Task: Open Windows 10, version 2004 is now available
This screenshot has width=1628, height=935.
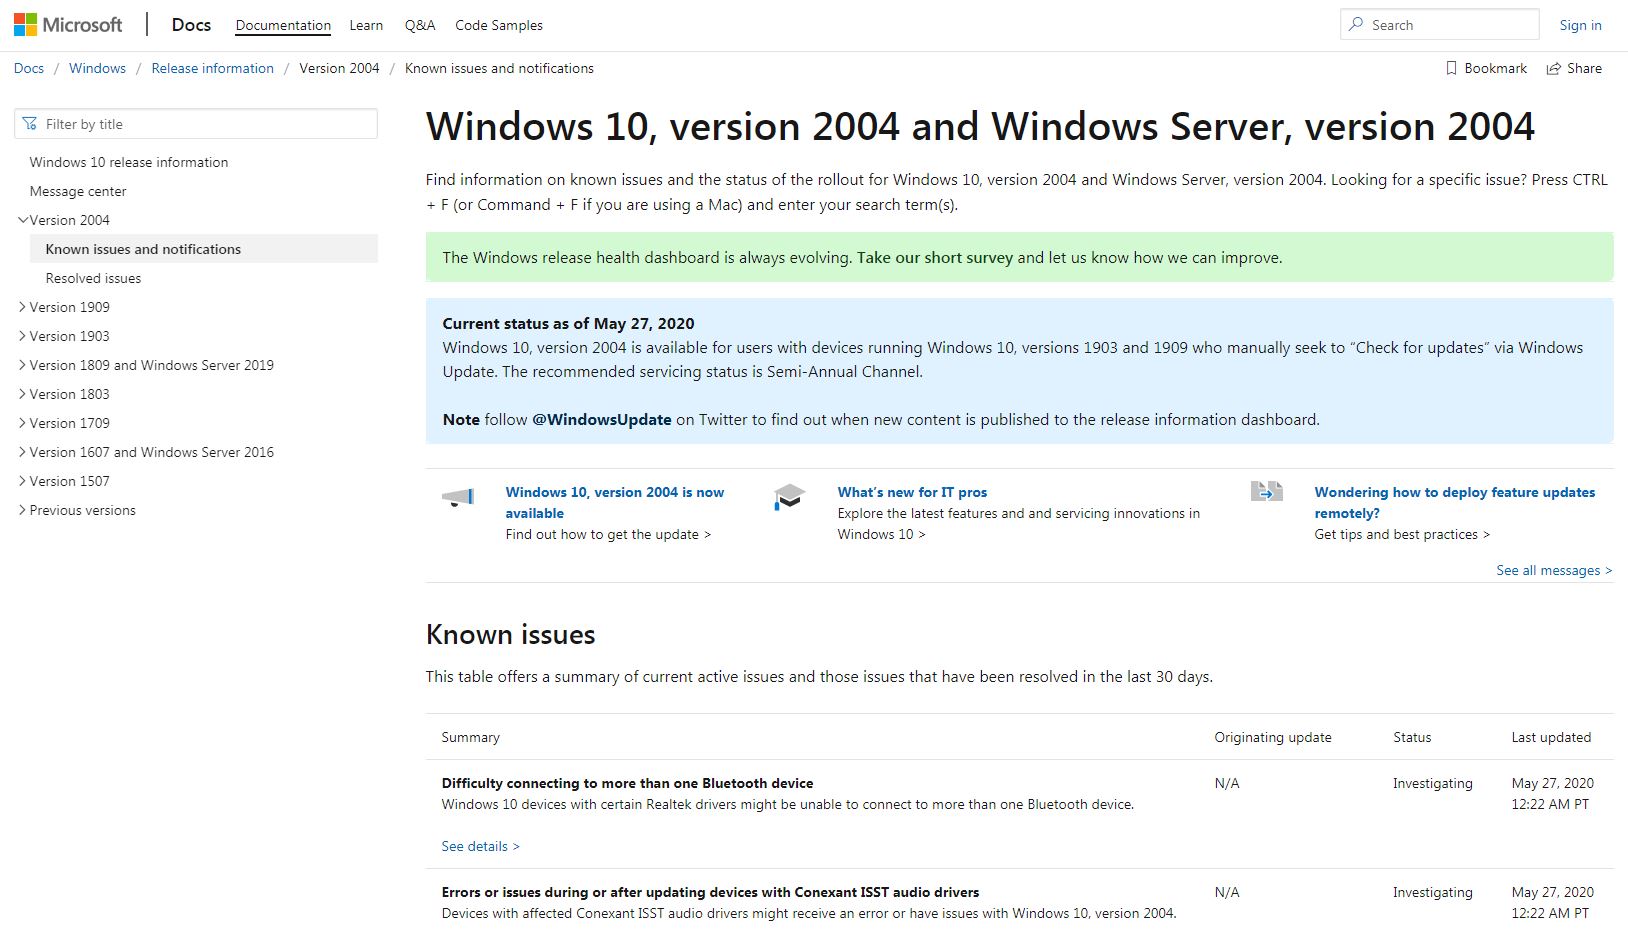Action: (614, 502)
